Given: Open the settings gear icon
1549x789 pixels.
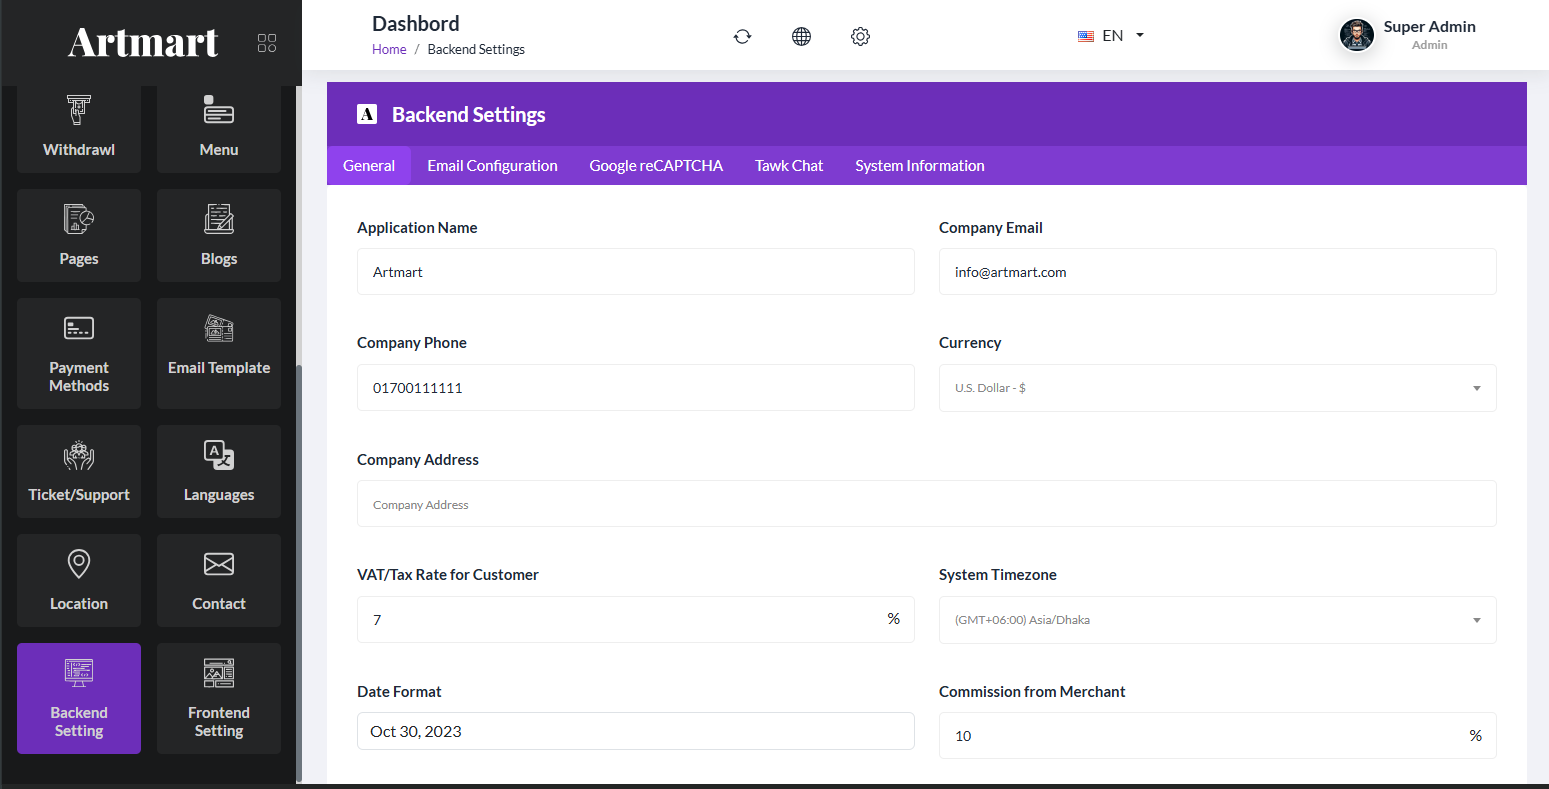Looking at the screenshot, I should coord(860,37).
